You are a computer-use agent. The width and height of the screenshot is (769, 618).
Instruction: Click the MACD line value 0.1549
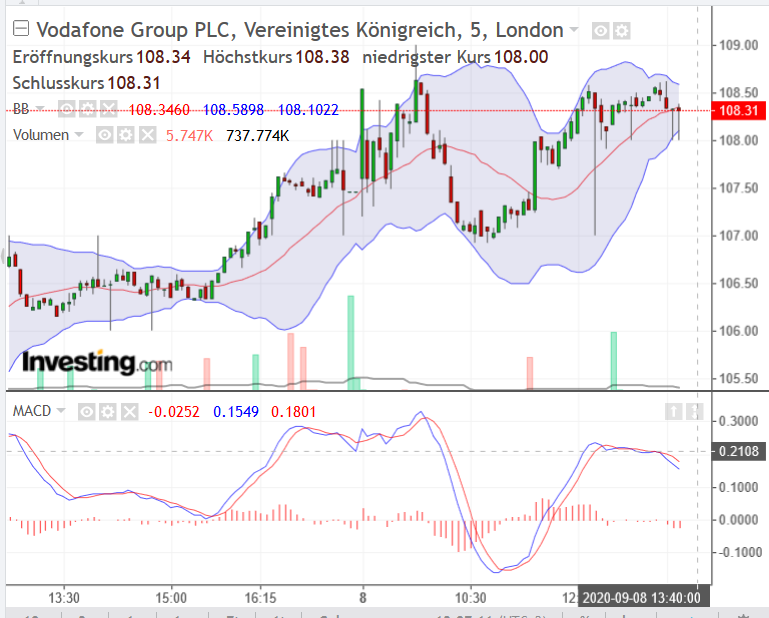(x=236, y=412)
